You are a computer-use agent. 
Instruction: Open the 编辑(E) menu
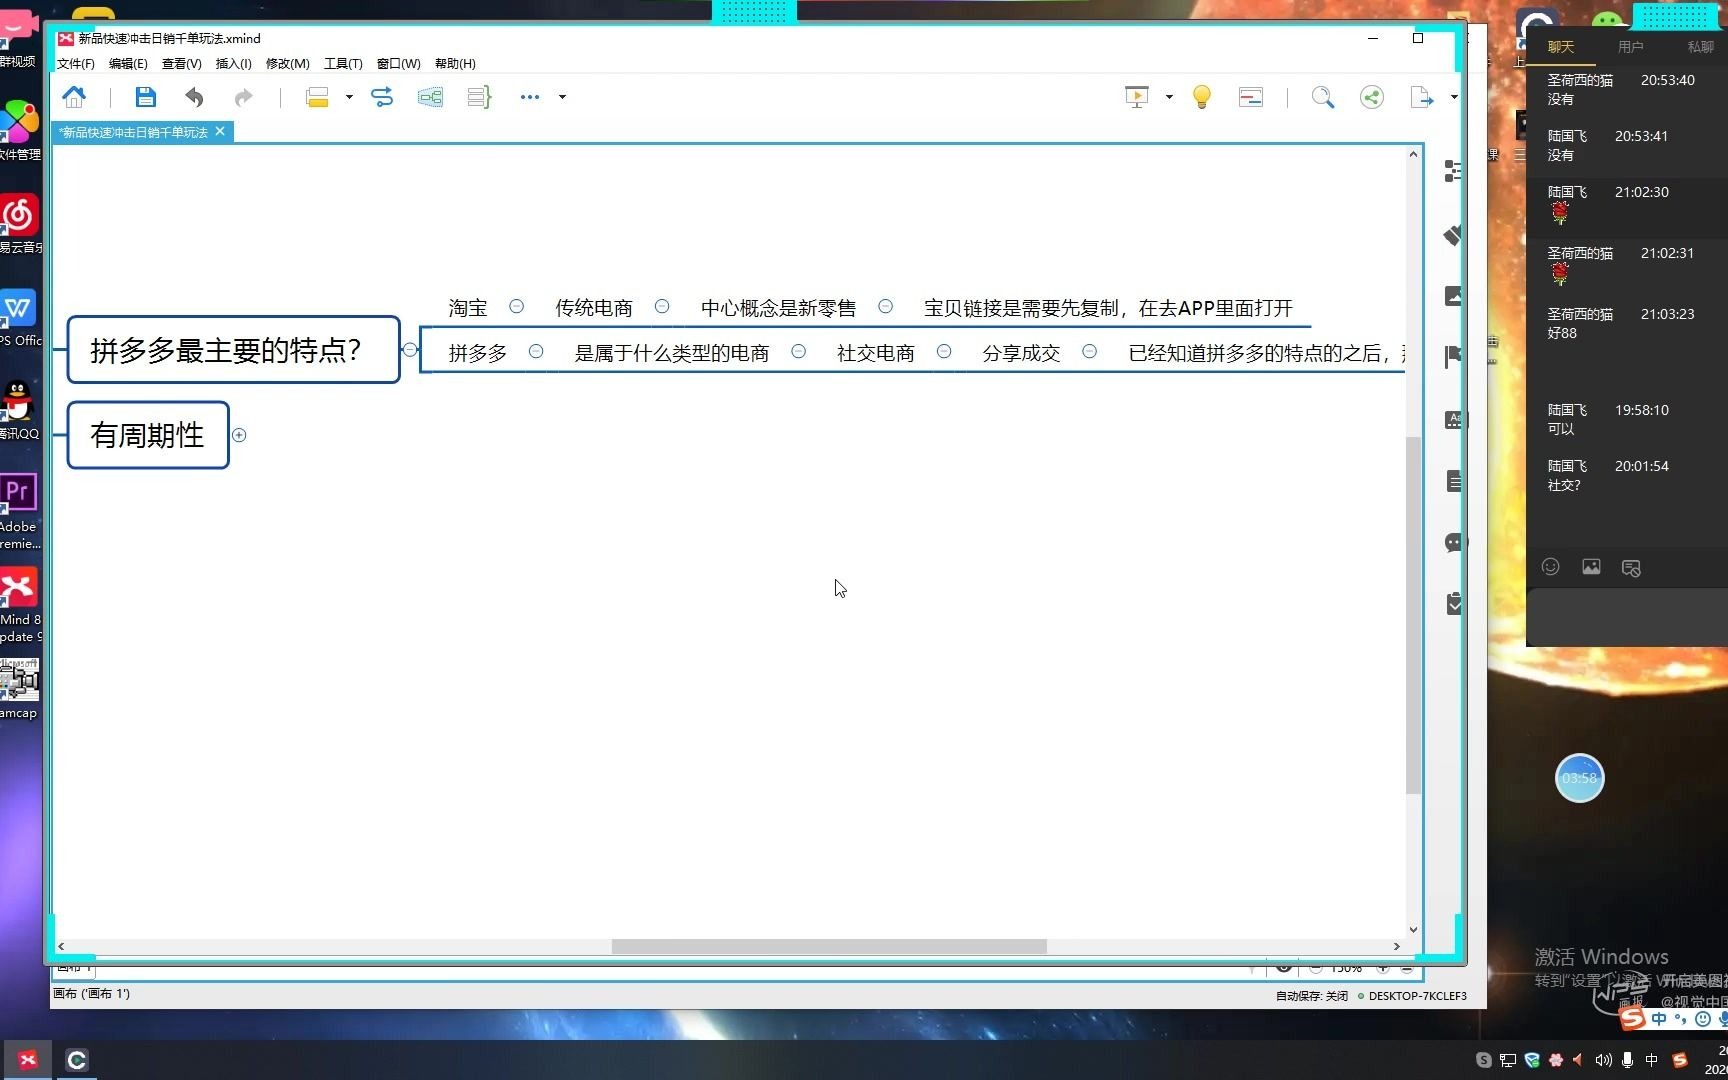(128, 64)
